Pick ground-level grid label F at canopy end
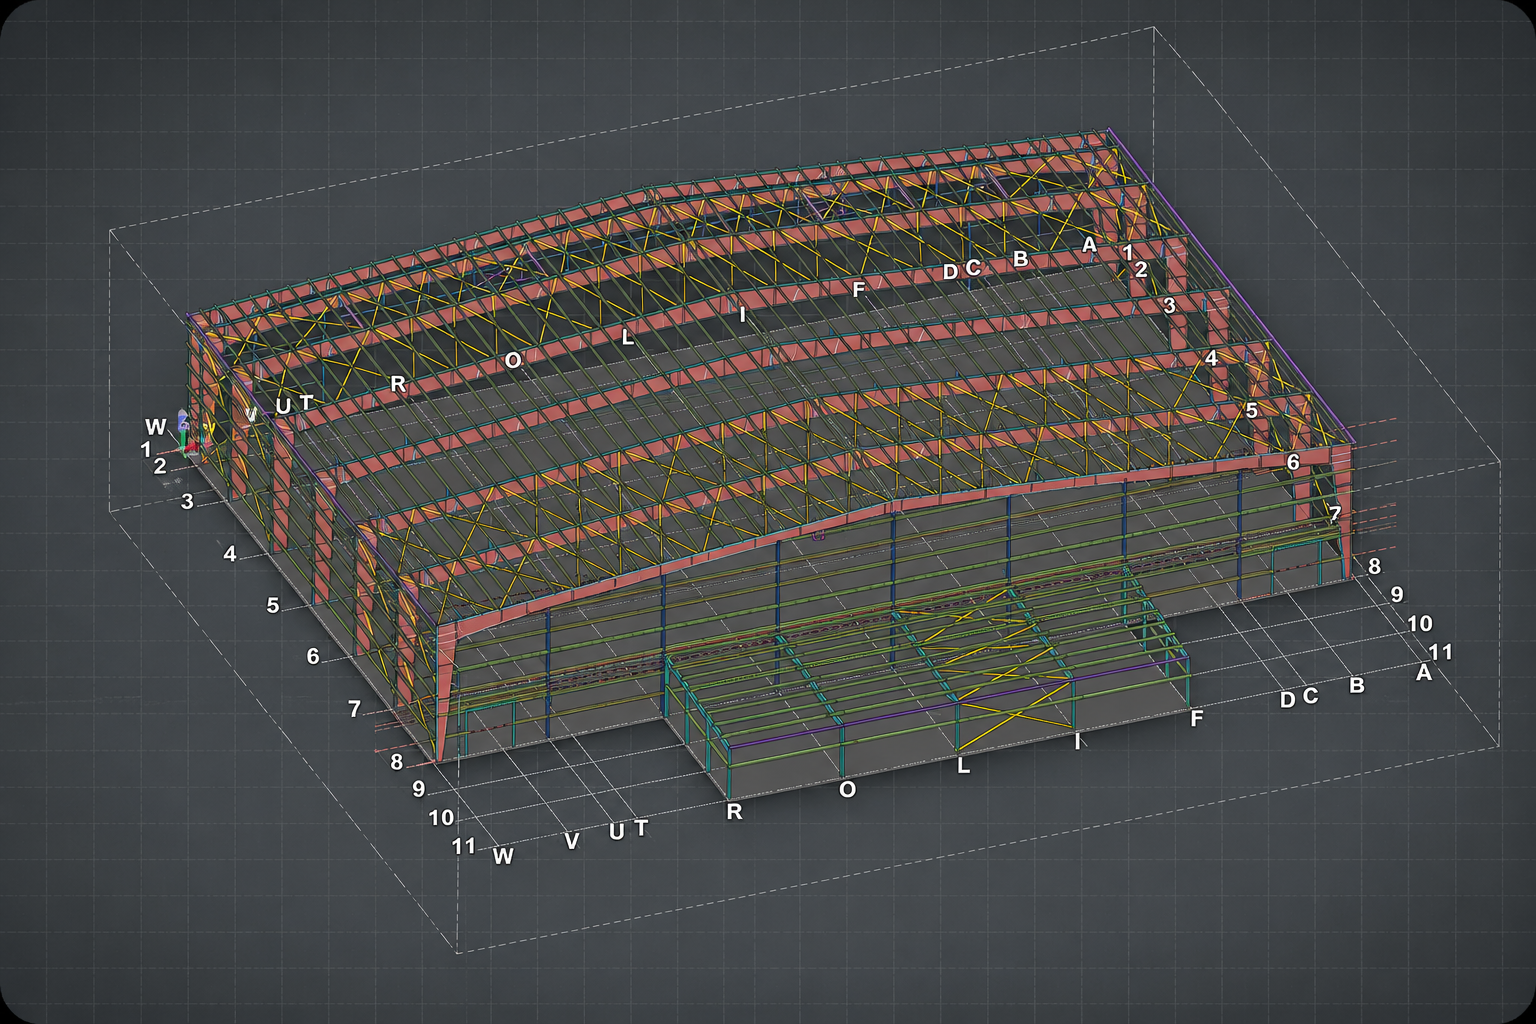Image resolution: width=1536 pixels, height=1024 pixels. pyautogui.click(x=1196, y=718)
